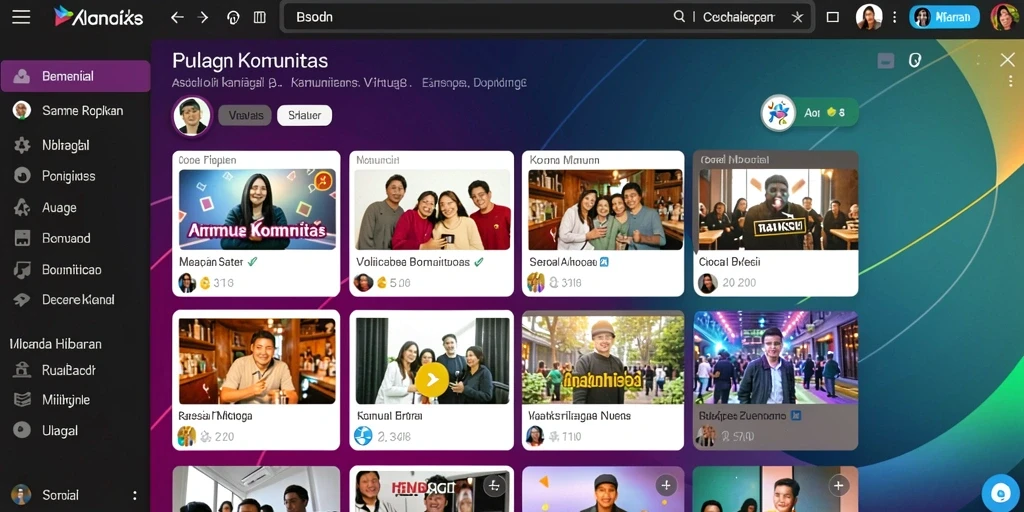The height and width of the screenshot is (512, 1024).
Task: Click the community avatar under Pulagn Komunitas
Action: pos(192,116)
